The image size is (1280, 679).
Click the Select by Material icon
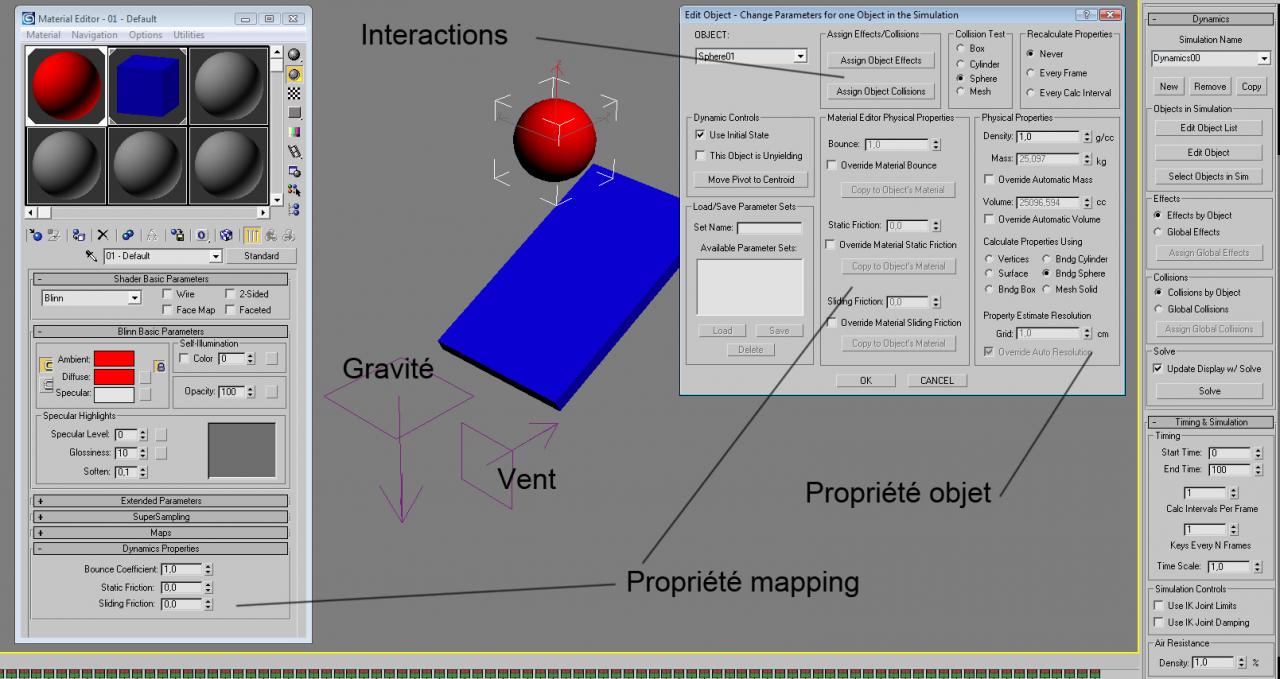(x=295, y=190)
